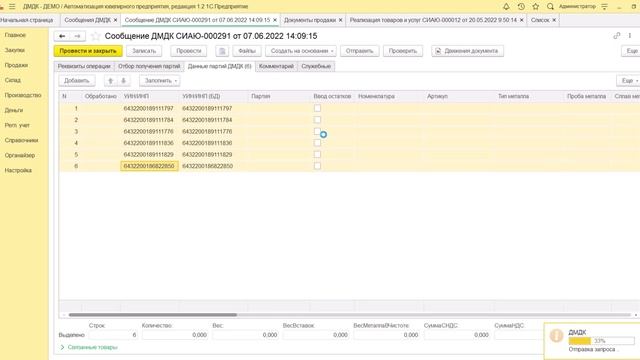Open the Справочники section
640x360 pixels.
[21, 140]
